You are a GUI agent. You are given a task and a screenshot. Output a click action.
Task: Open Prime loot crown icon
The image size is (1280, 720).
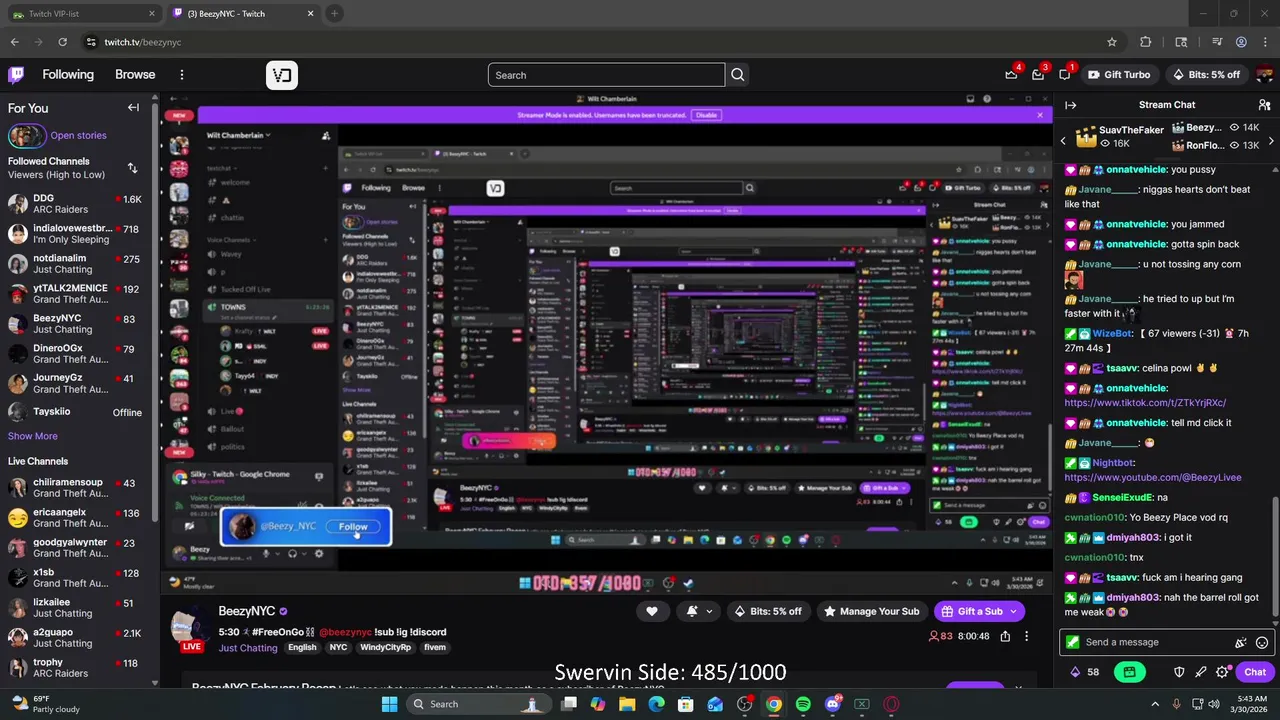[1011, 75]
